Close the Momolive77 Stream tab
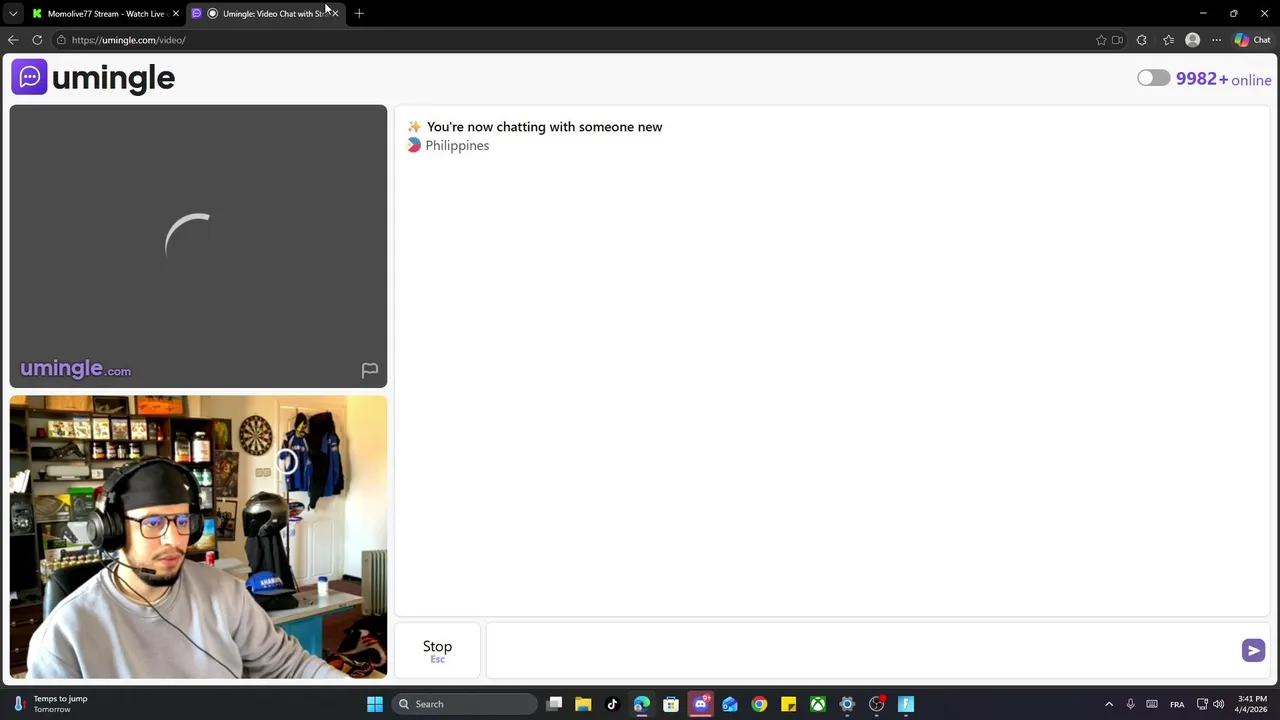Image resolution: width=1280 pixels, height=720 pixels. (176, 13)
